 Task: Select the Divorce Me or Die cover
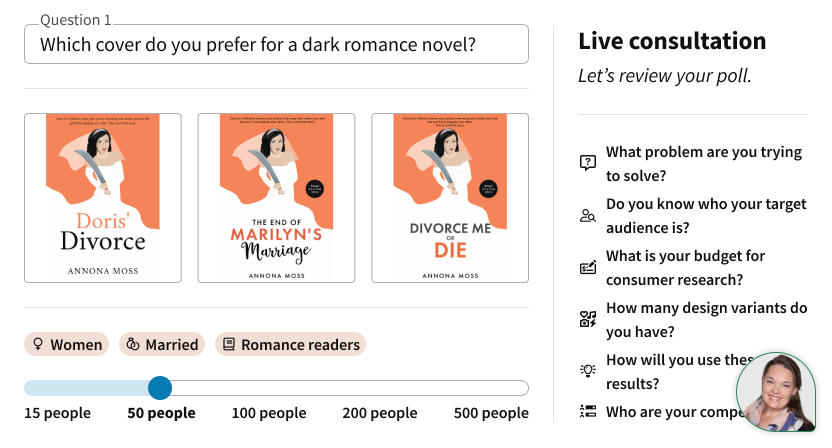click(450, 198)
